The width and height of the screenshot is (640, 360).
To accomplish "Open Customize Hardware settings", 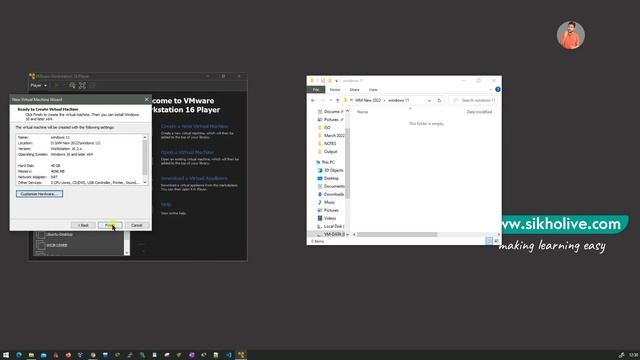I will [40, 194].
